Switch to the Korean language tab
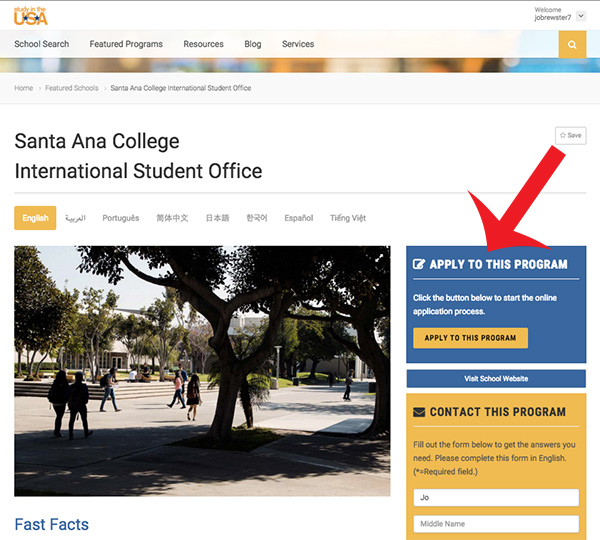The height and width of the screenshot is (540, 600). [x=257, y=218]
